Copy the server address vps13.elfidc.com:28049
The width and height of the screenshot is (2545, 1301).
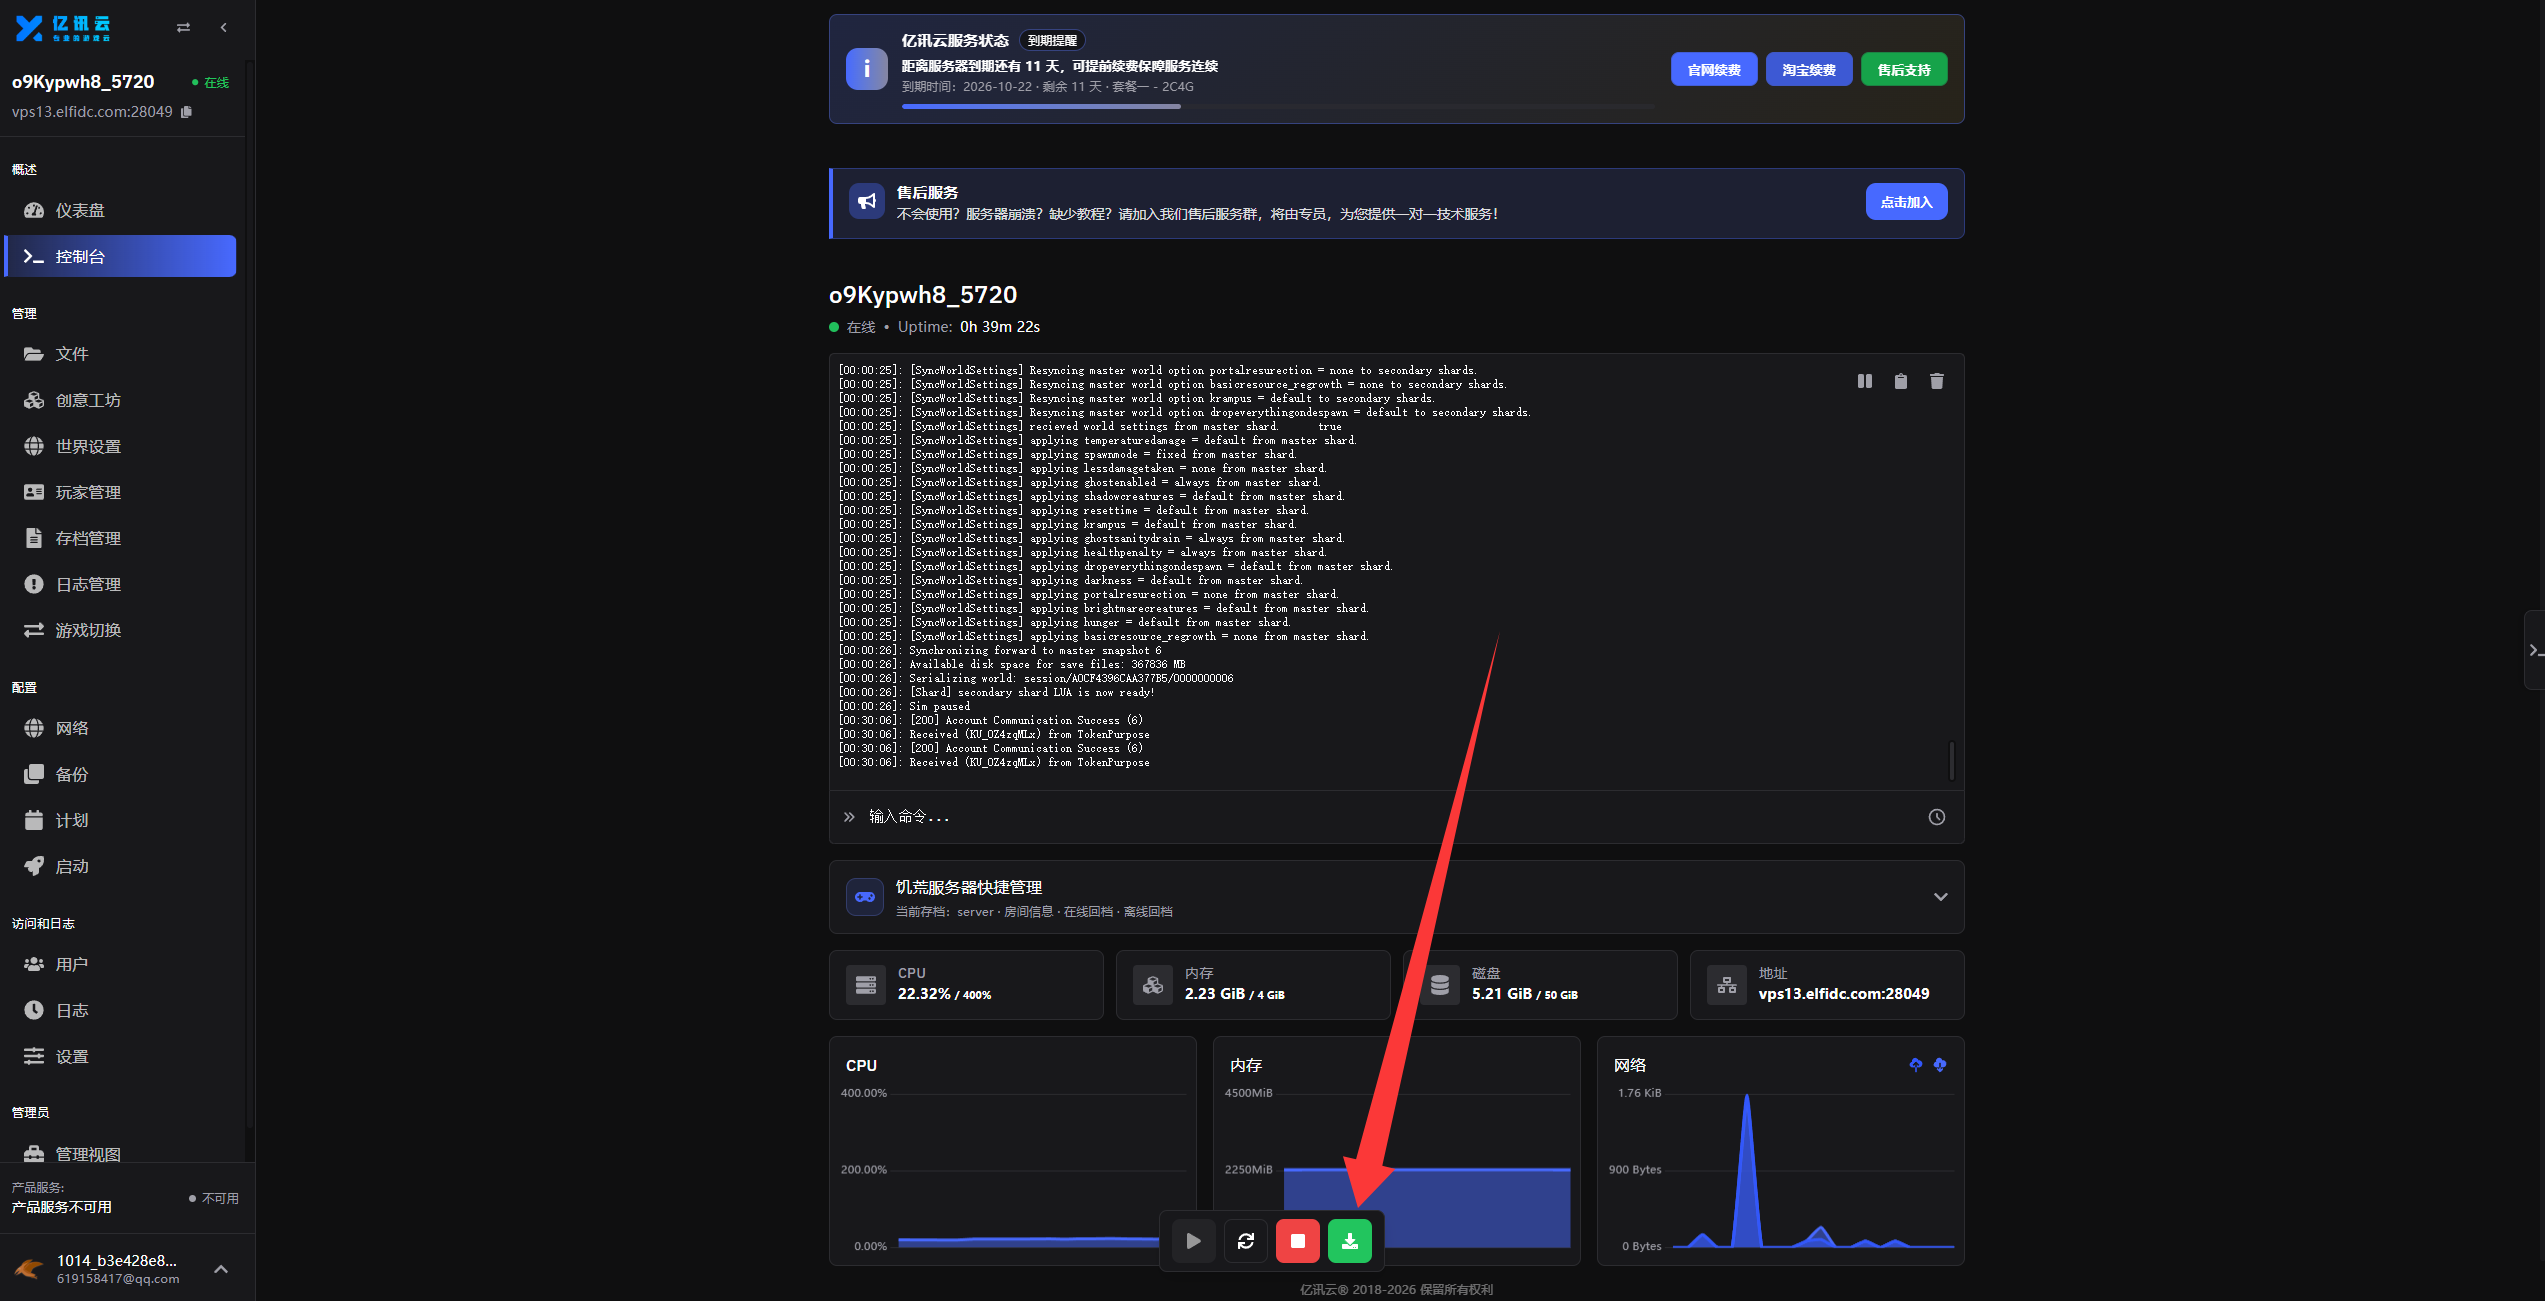tap(186, 112)
